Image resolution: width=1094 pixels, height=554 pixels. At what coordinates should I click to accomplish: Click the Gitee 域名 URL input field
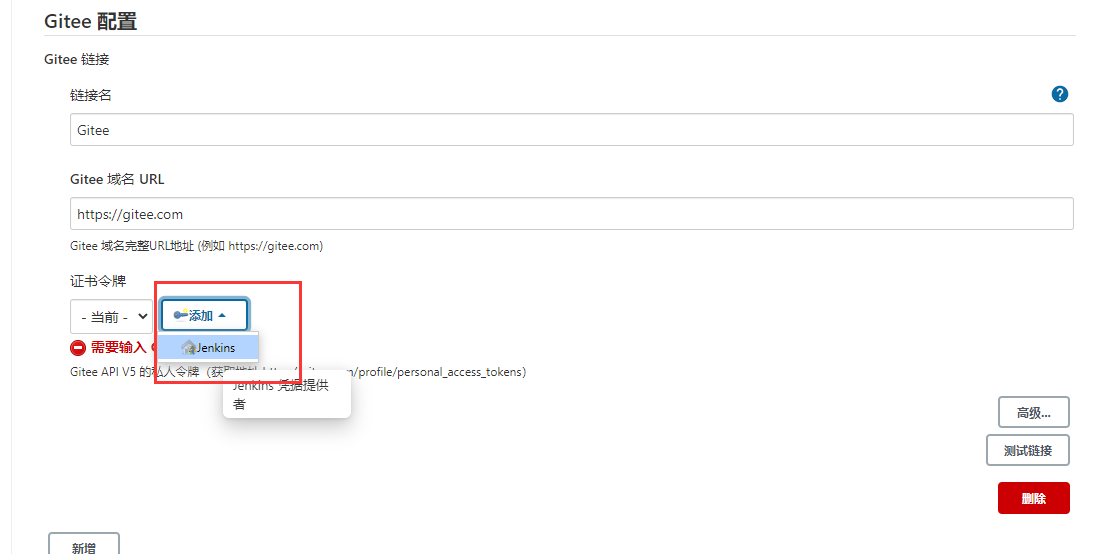coord(571,214)
